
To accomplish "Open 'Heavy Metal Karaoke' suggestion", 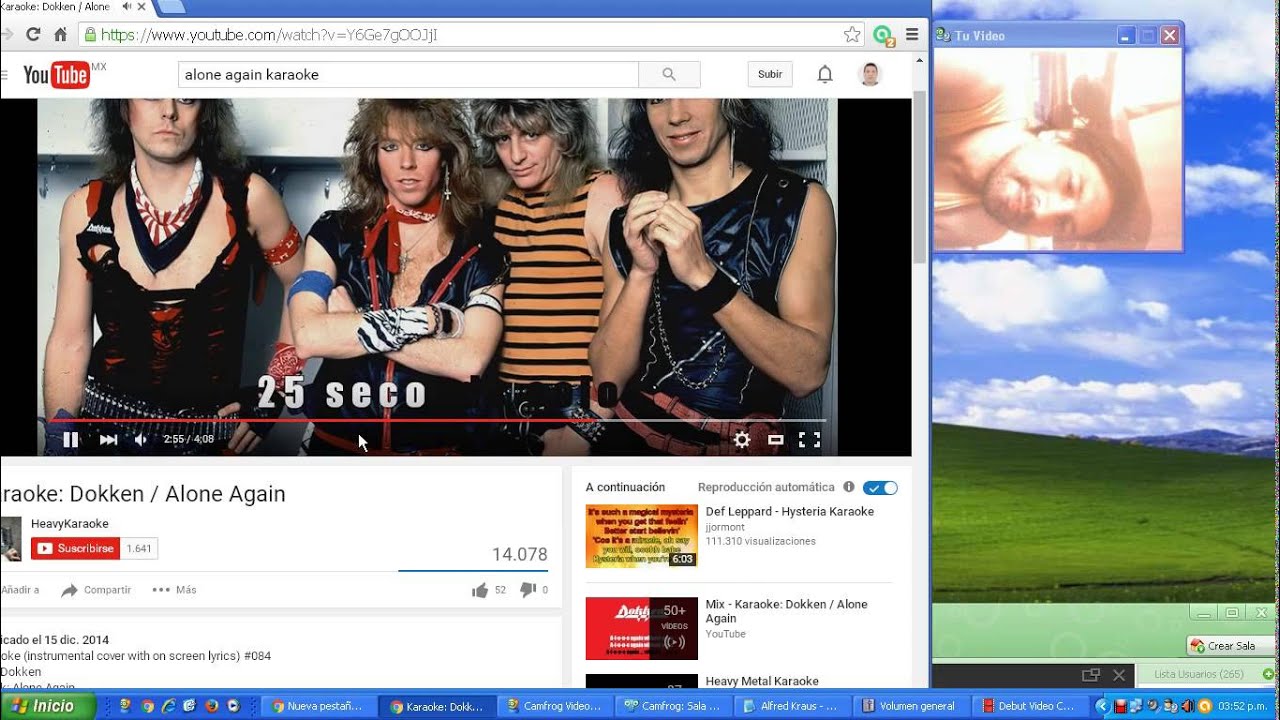I will point(762,681).
